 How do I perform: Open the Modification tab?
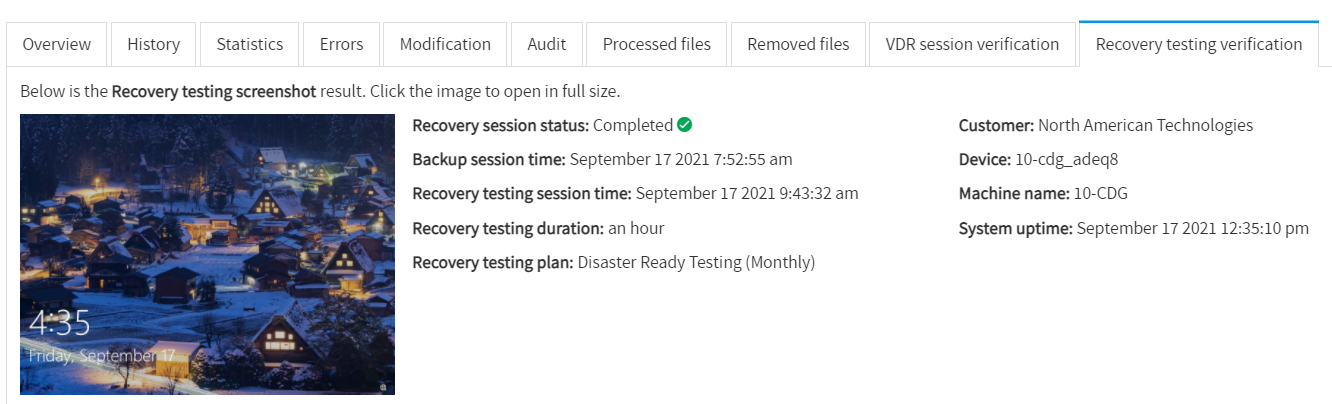pyautogui.click(x=445, y=44)
